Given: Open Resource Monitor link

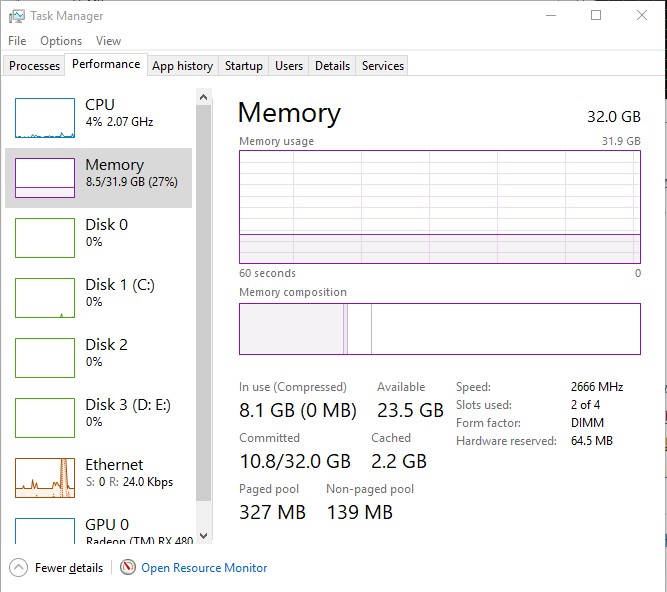Looking at the screenshot, I should [204, 567].
